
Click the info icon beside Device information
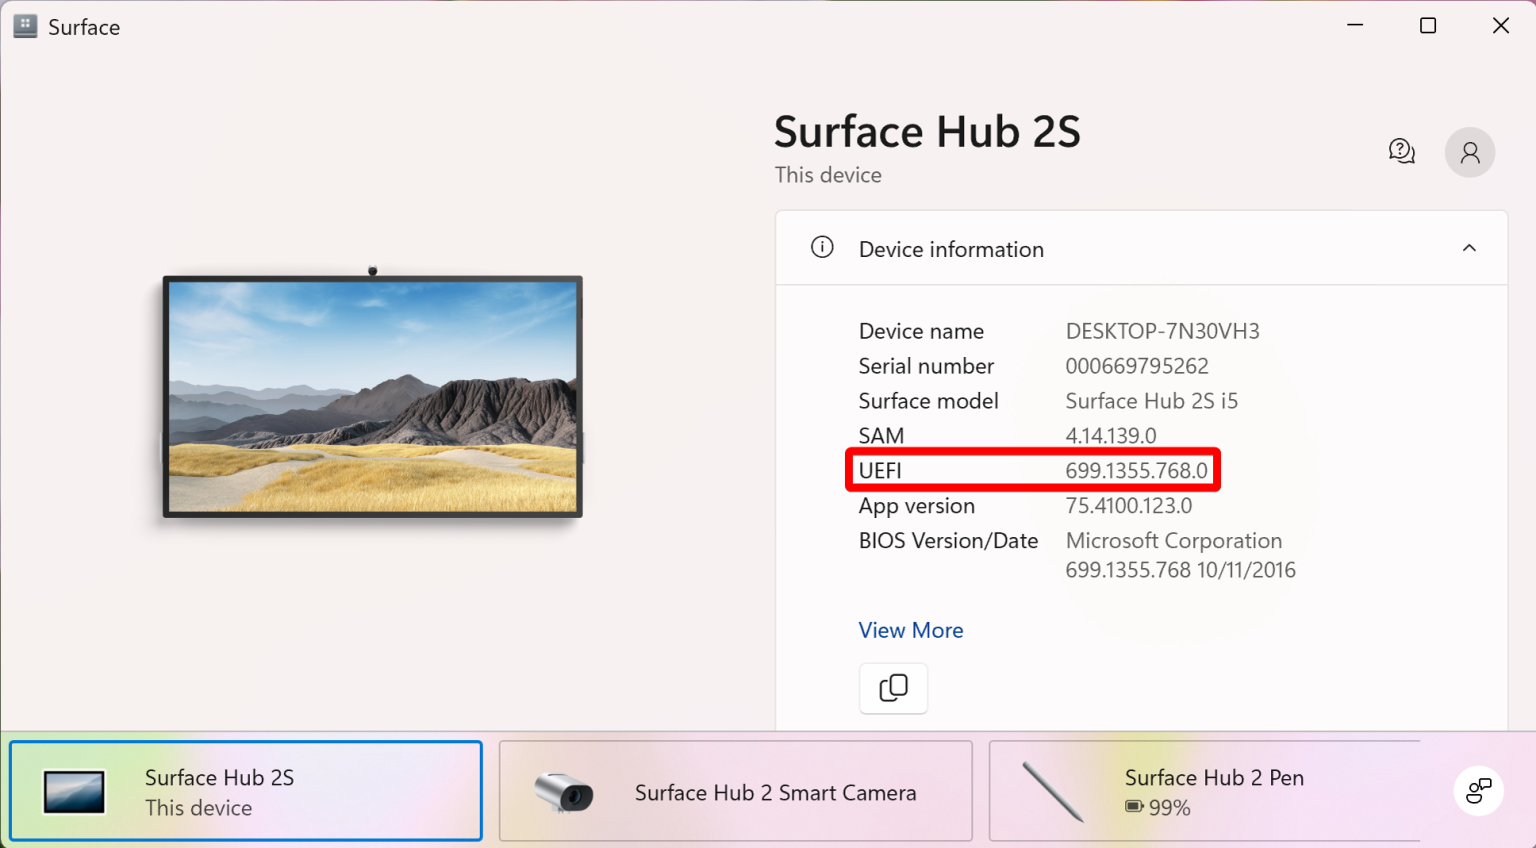pos(822,247)
